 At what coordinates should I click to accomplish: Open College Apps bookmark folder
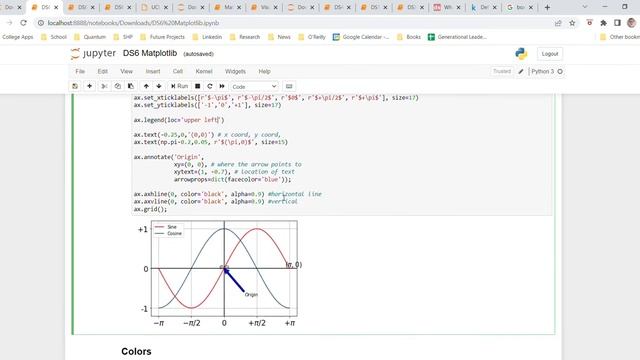coord(17,37)
